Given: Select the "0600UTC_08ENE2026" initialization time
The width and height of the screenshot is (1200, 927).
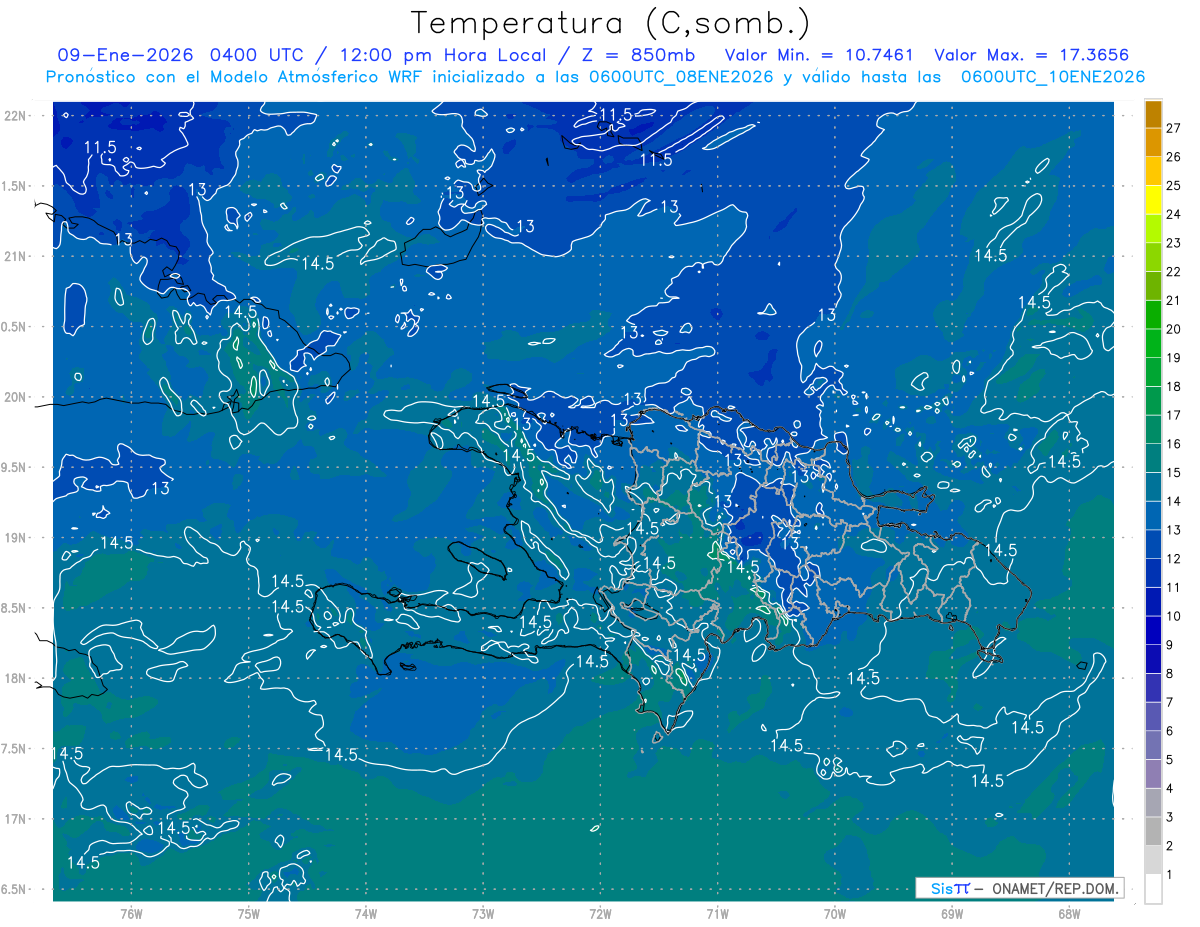Looking at the screenshot, I should coord(681,77).
